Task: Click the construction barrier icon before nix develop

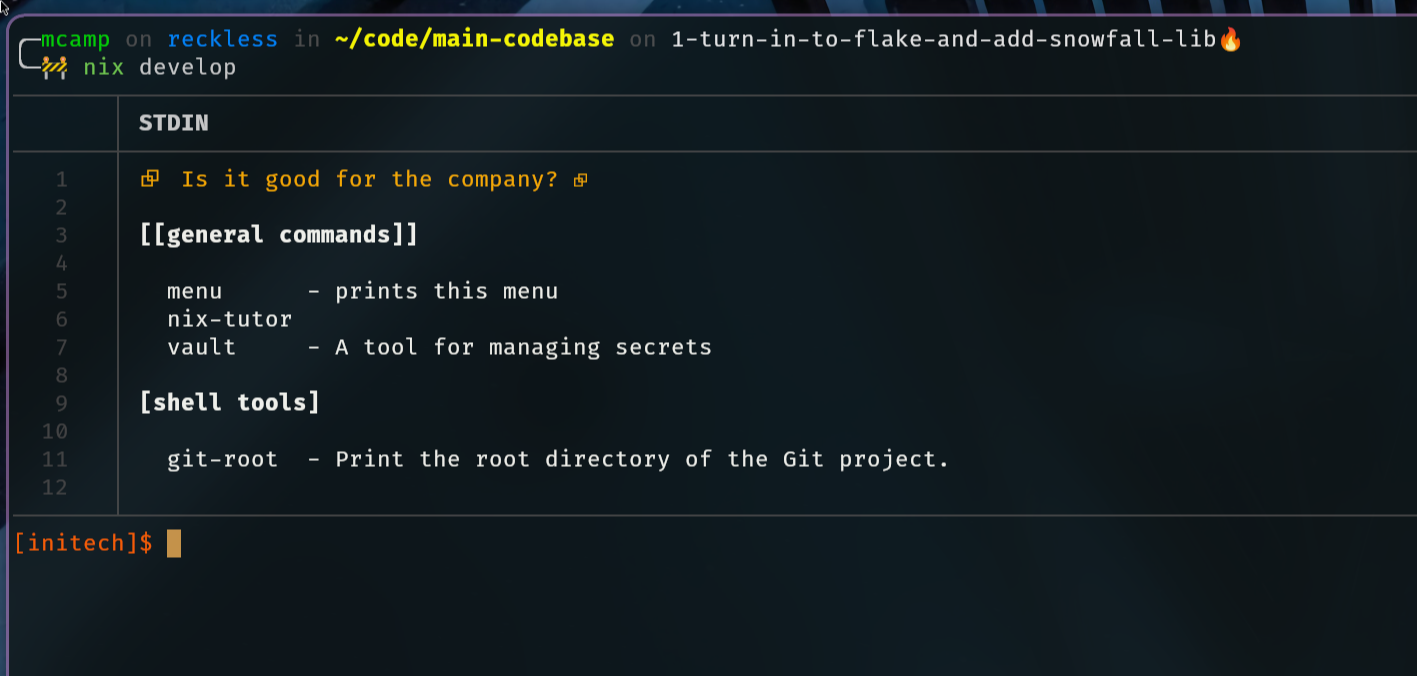Action: (55, 68)
